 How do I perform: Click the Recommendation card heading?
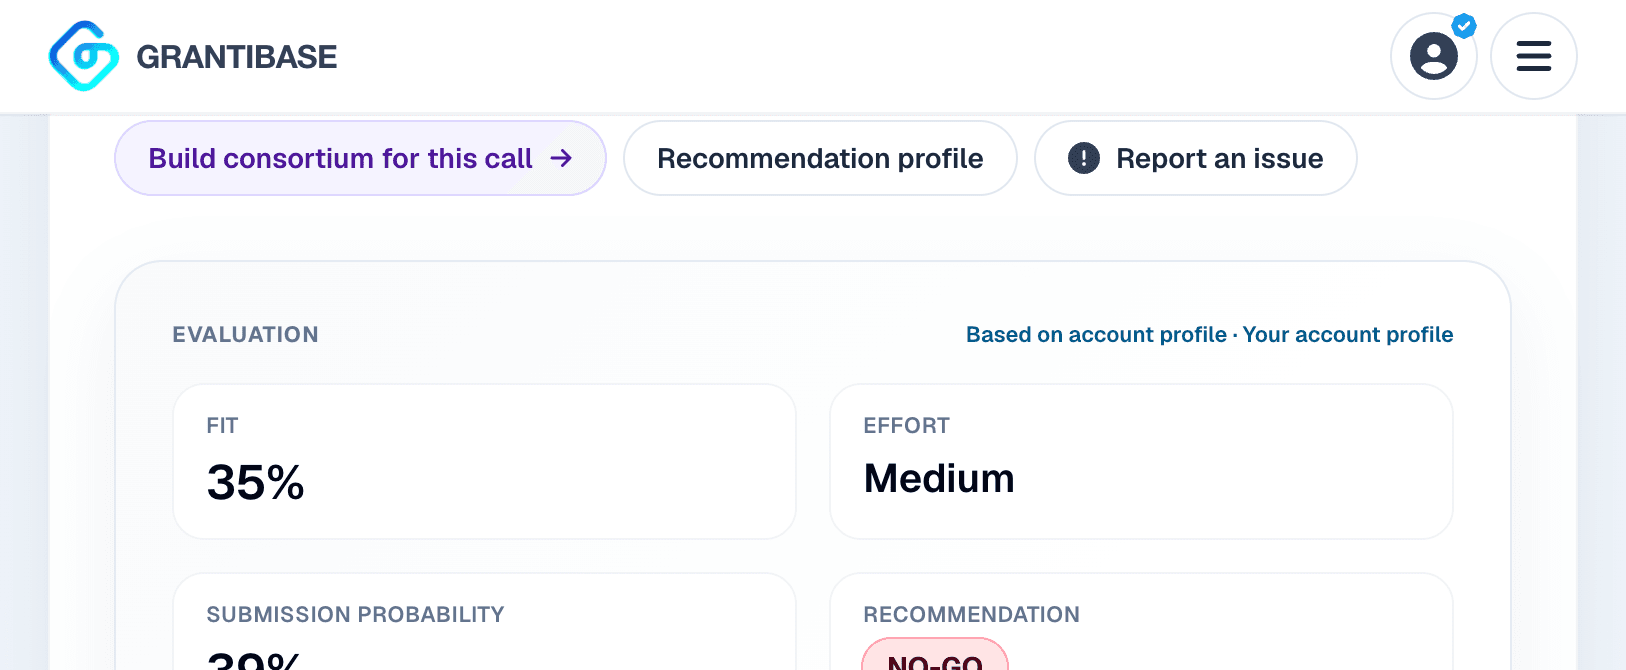click(972, 615)
